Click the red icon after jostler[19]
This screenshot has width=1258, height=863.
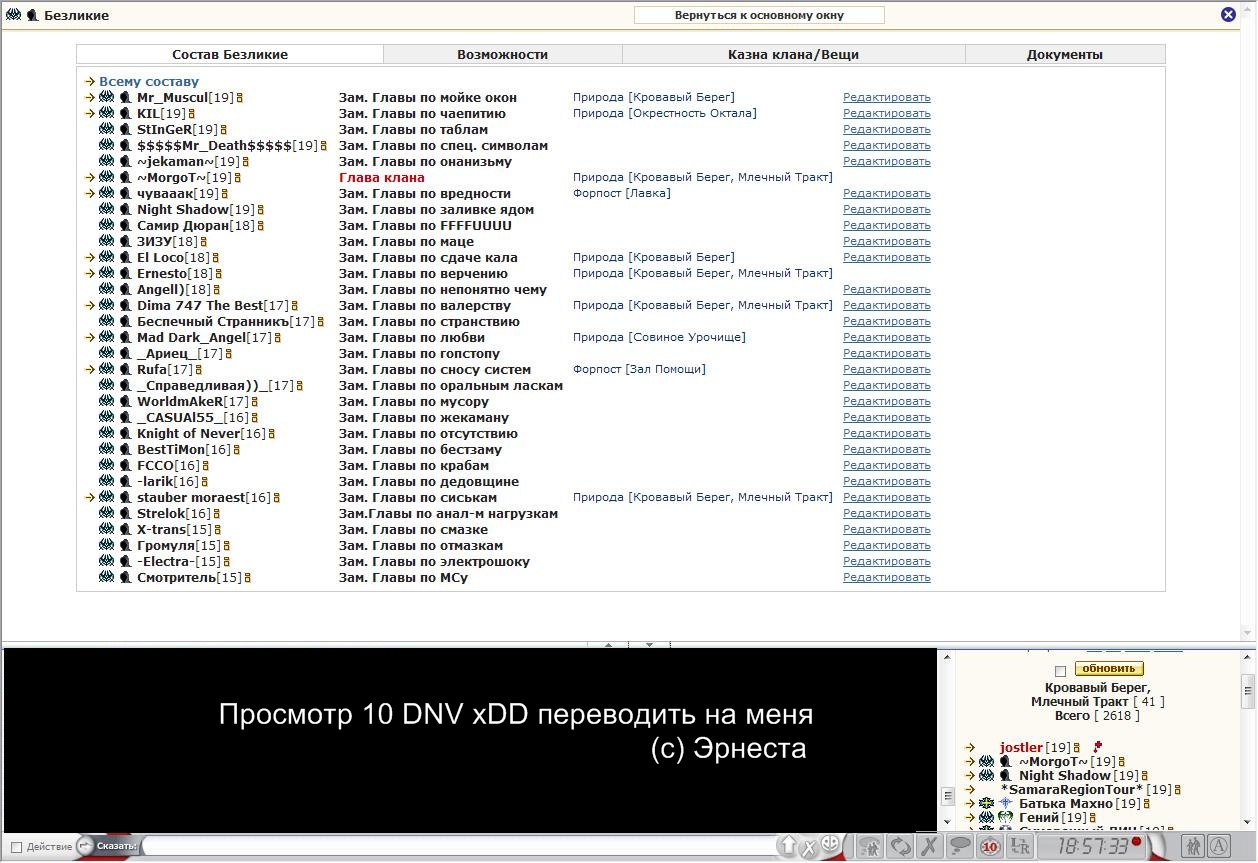point(1098,747)
